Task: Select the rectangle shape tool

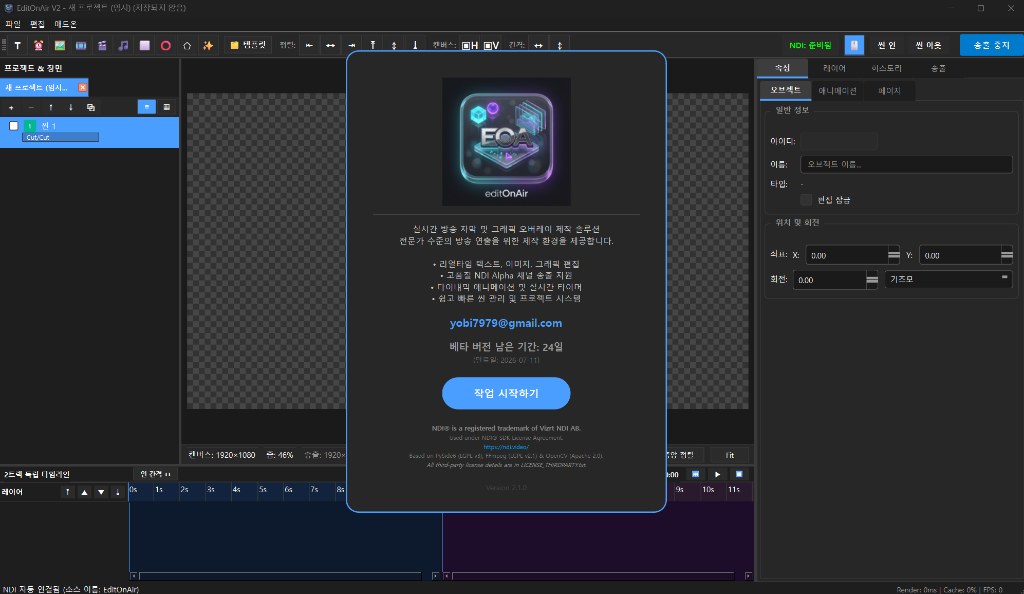Action: point(144,46)
